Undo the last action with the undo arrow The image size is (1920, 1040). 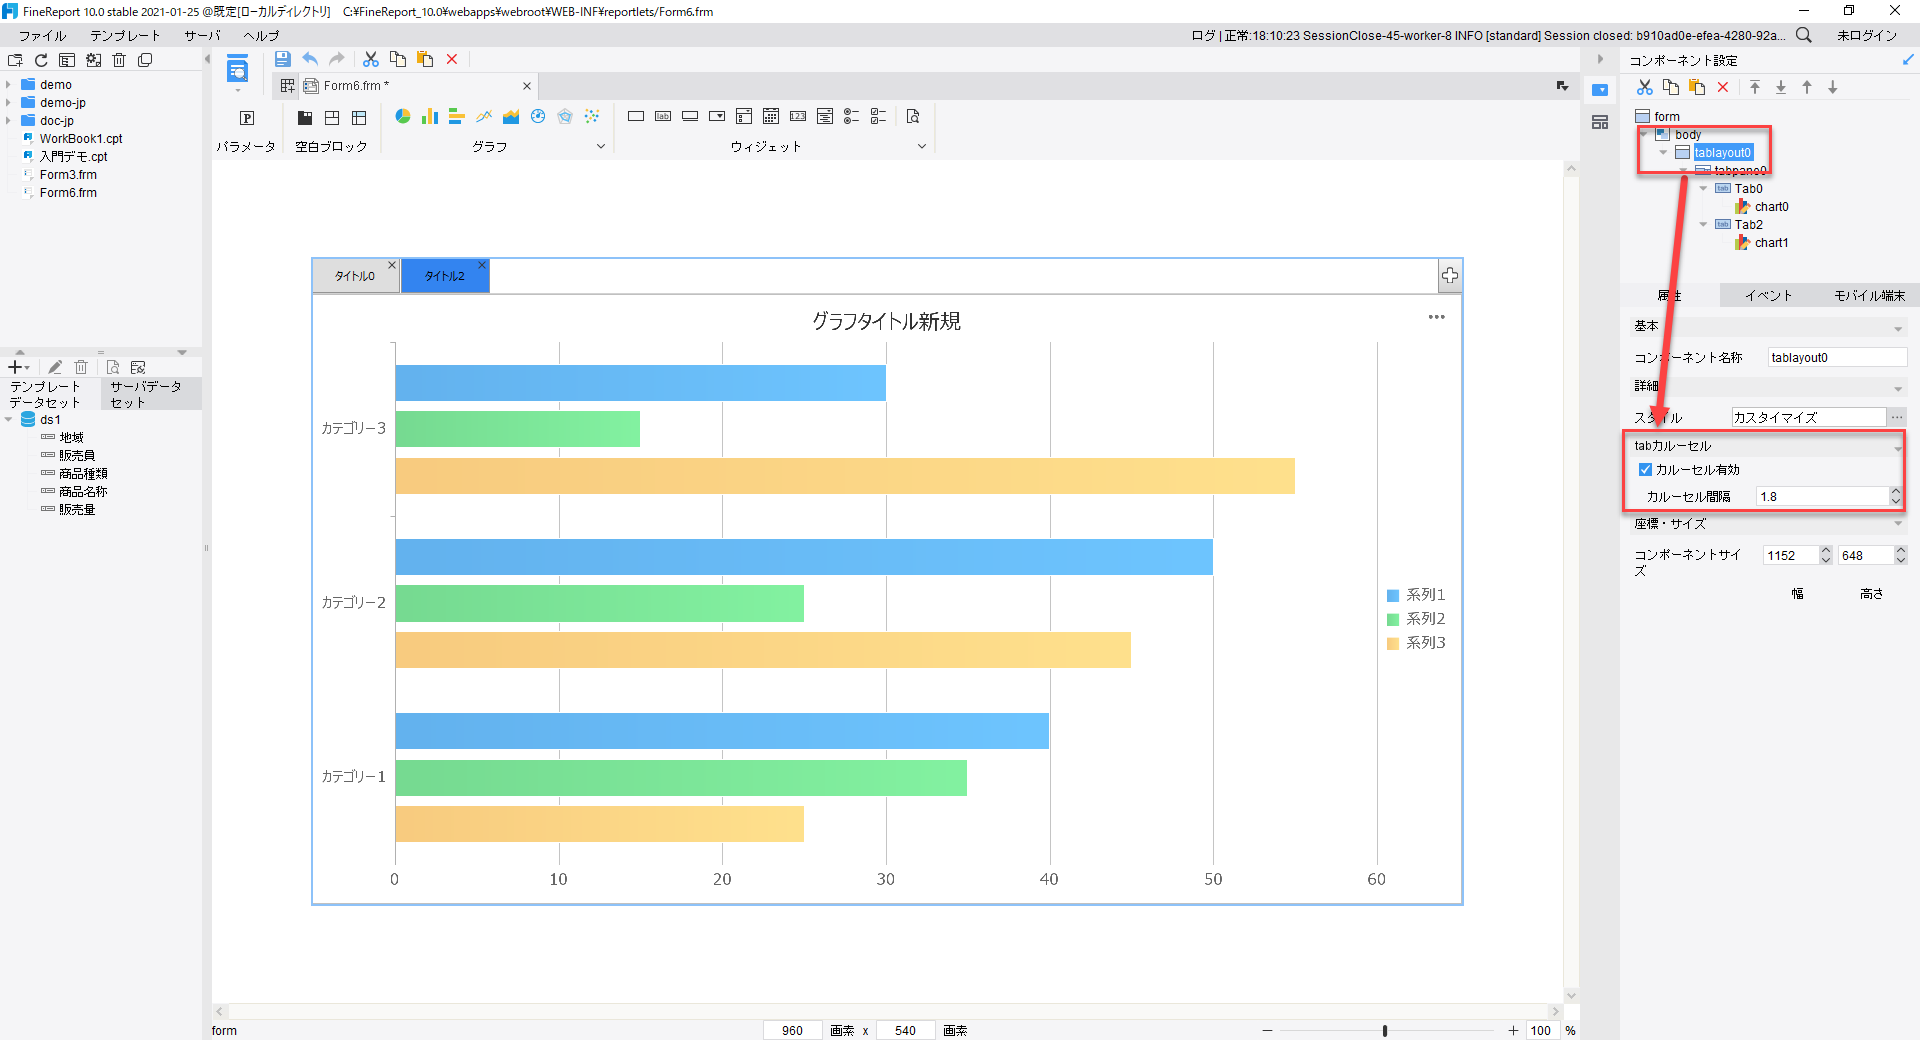point(310,59)
